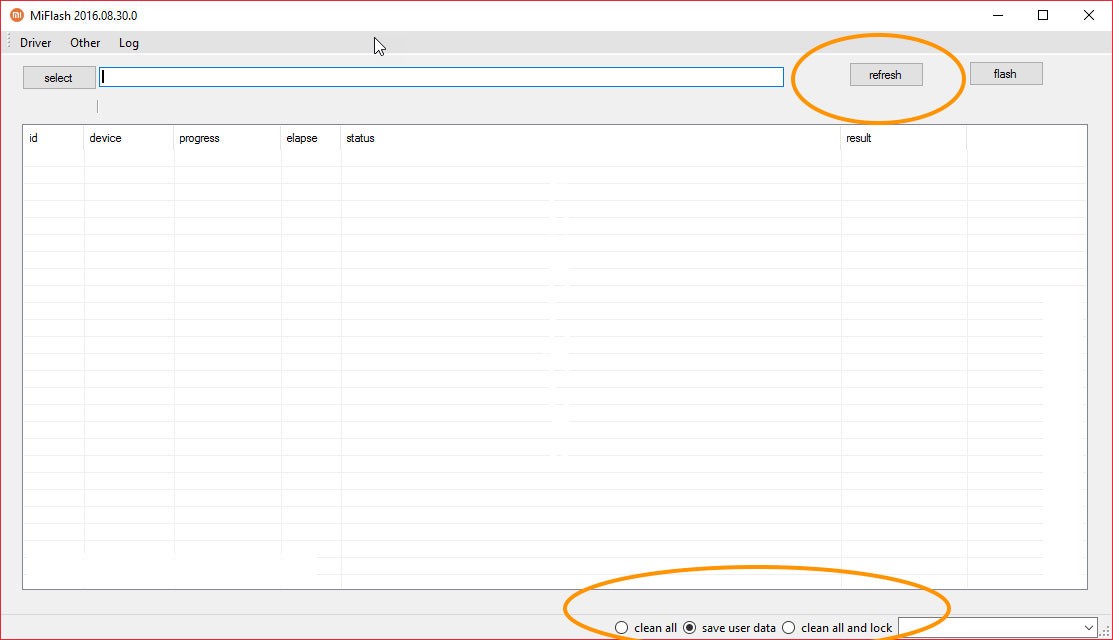Open the Driver menu

click(x=36, y=43)
